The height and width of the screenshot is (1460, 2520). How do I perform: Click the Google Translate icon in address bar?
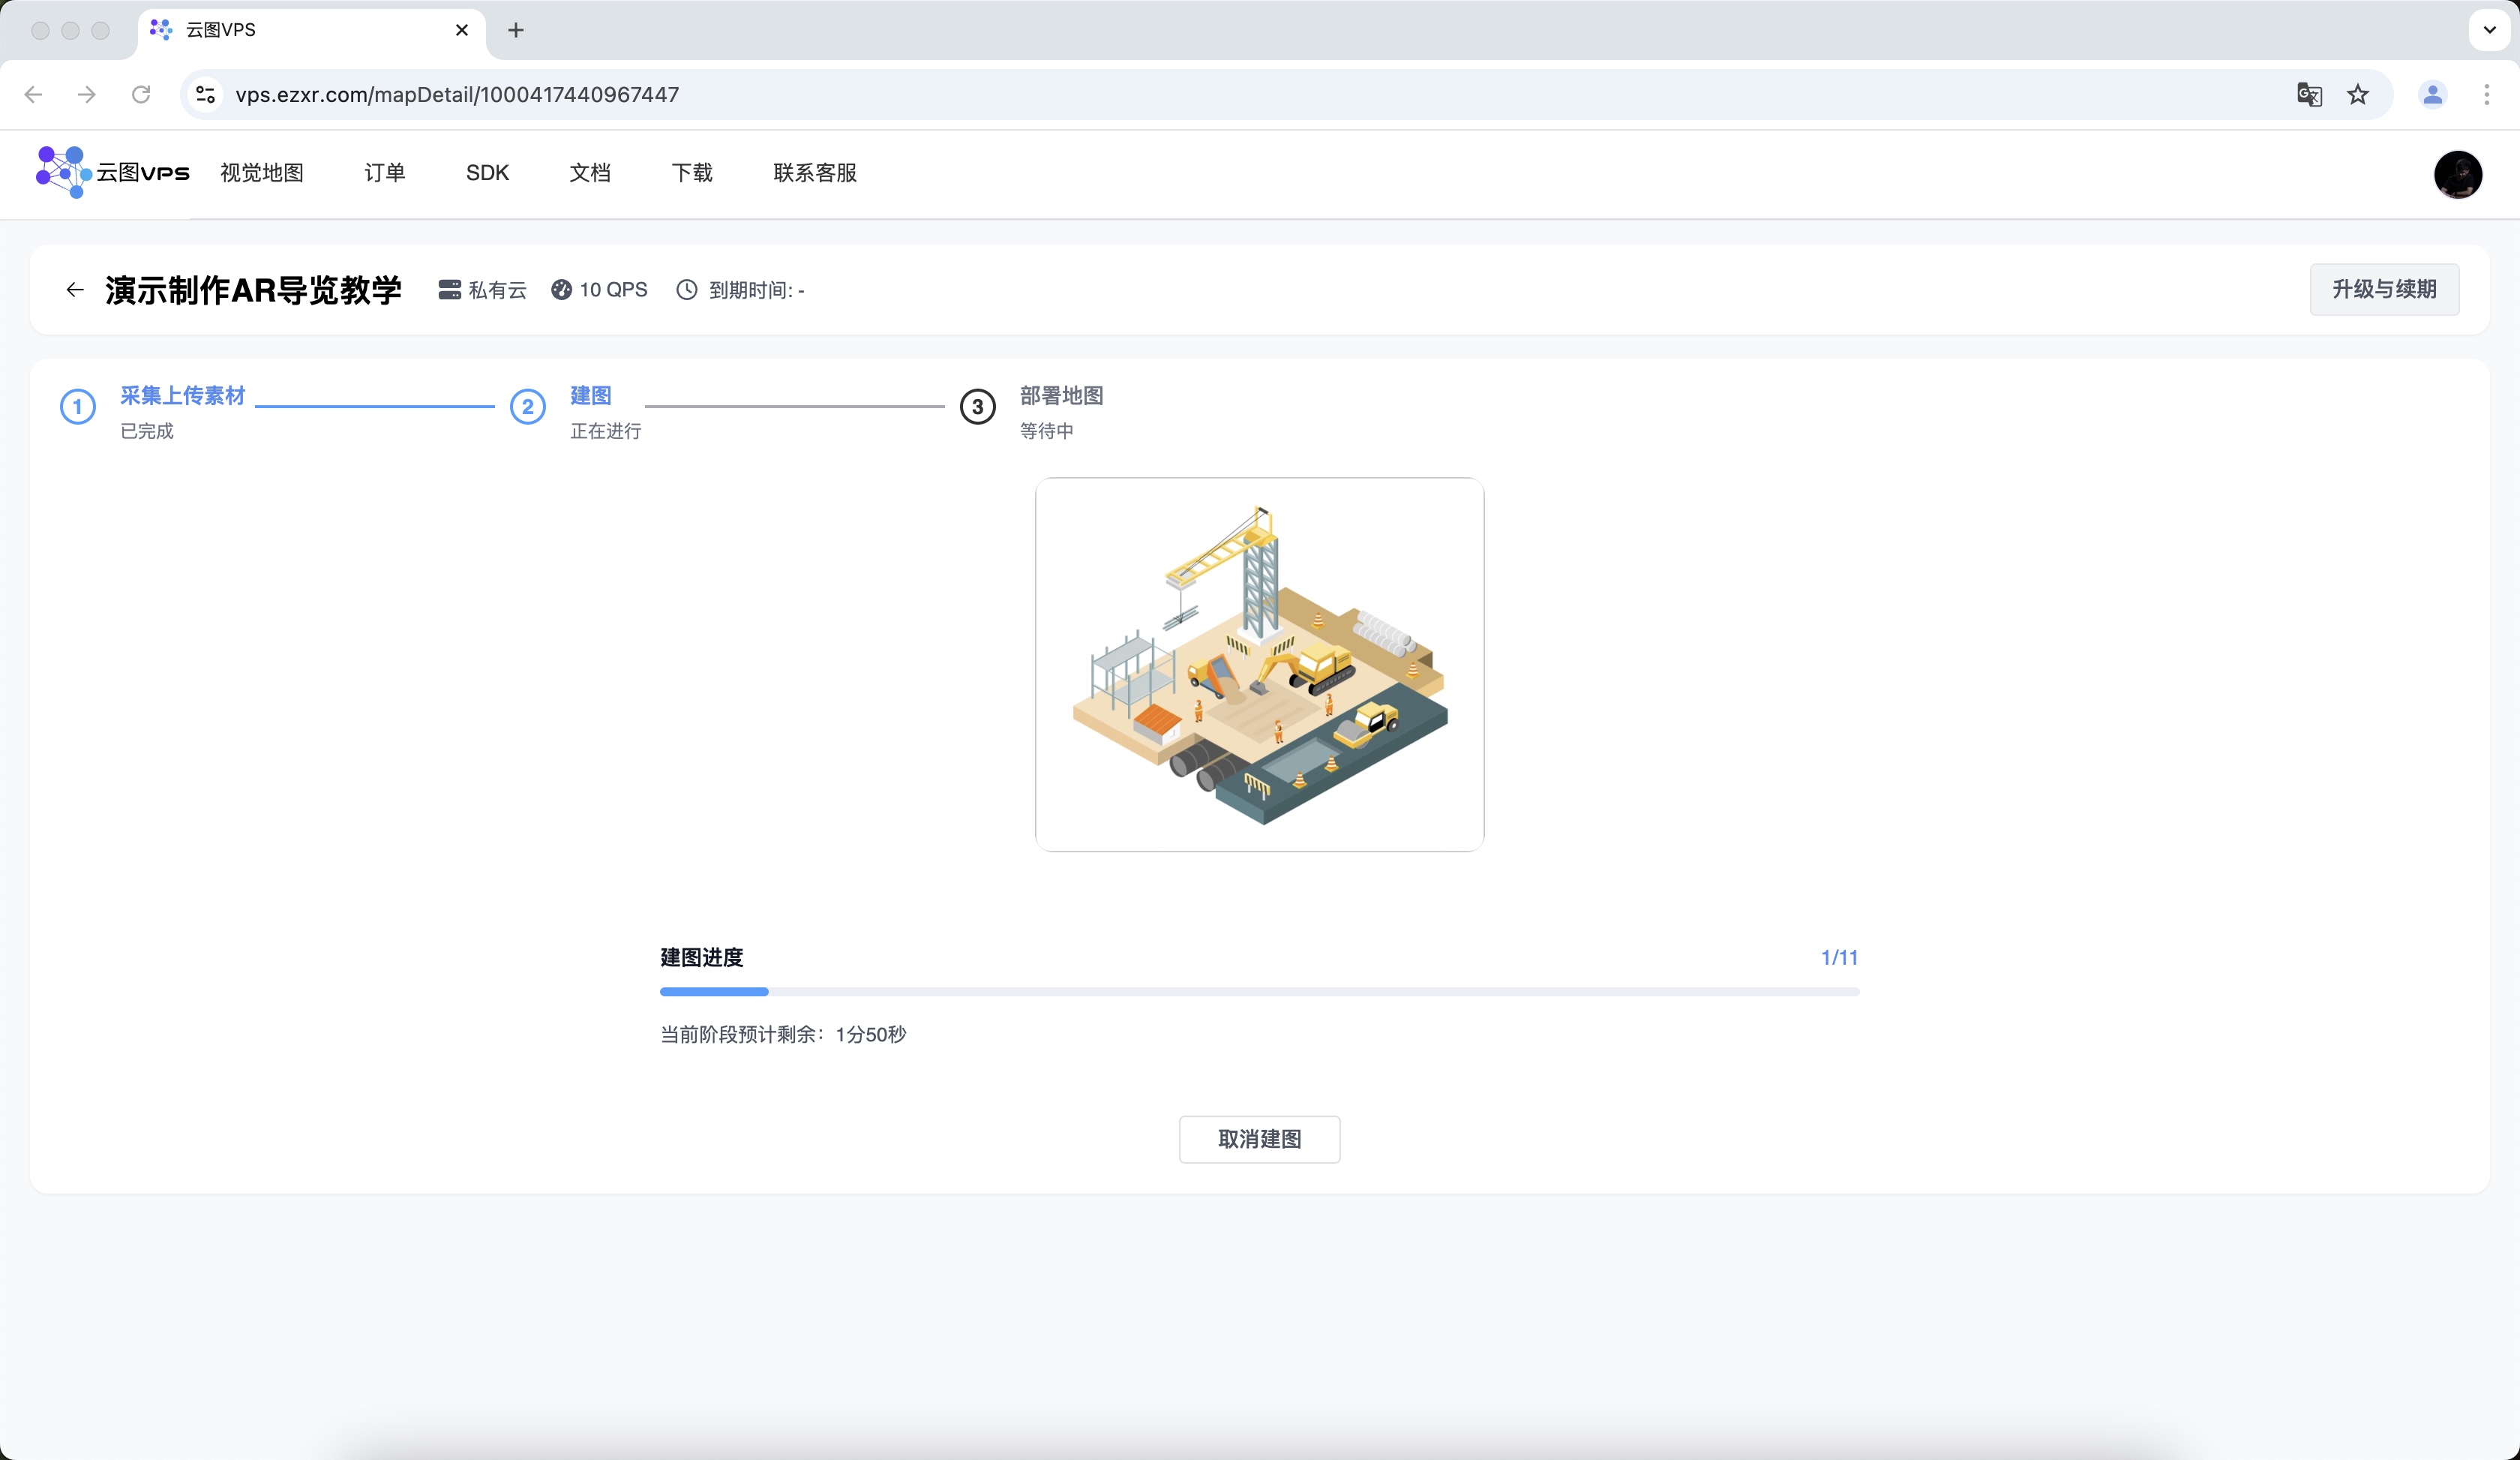pos(2309,94)
